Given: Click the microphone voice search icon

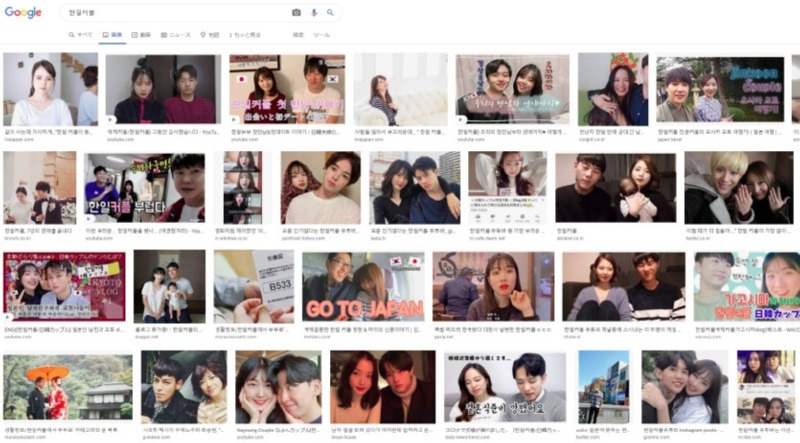Looking at the screenshot, I should point(314,13).
